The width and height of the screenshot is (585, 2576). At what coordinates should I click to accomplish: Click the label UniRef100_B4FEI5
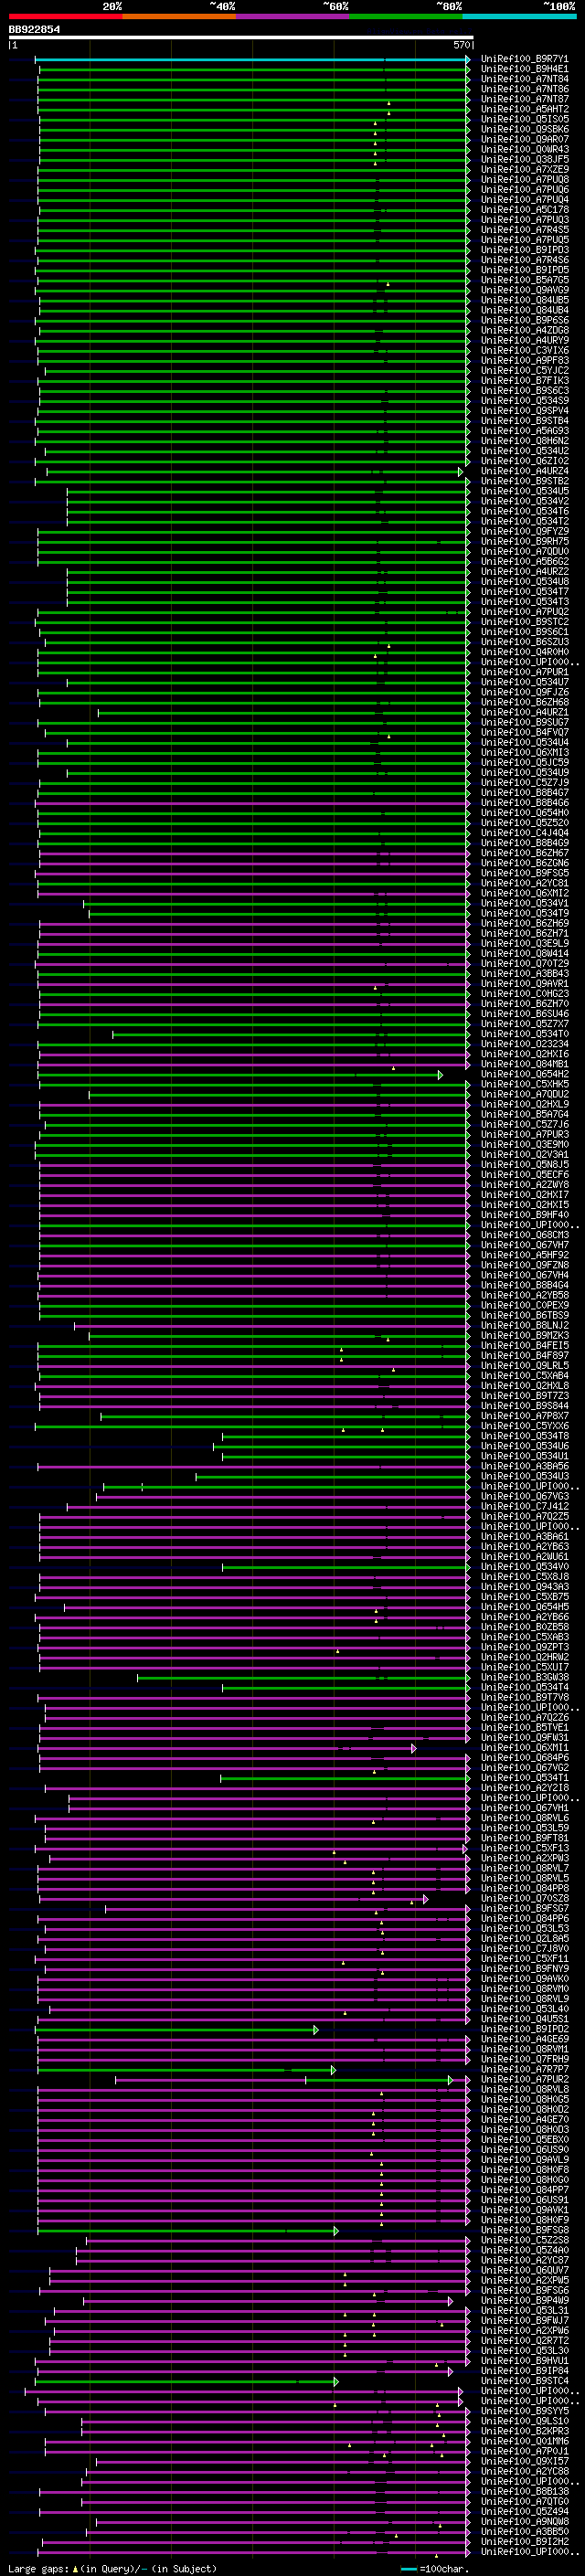[524, 1345]
